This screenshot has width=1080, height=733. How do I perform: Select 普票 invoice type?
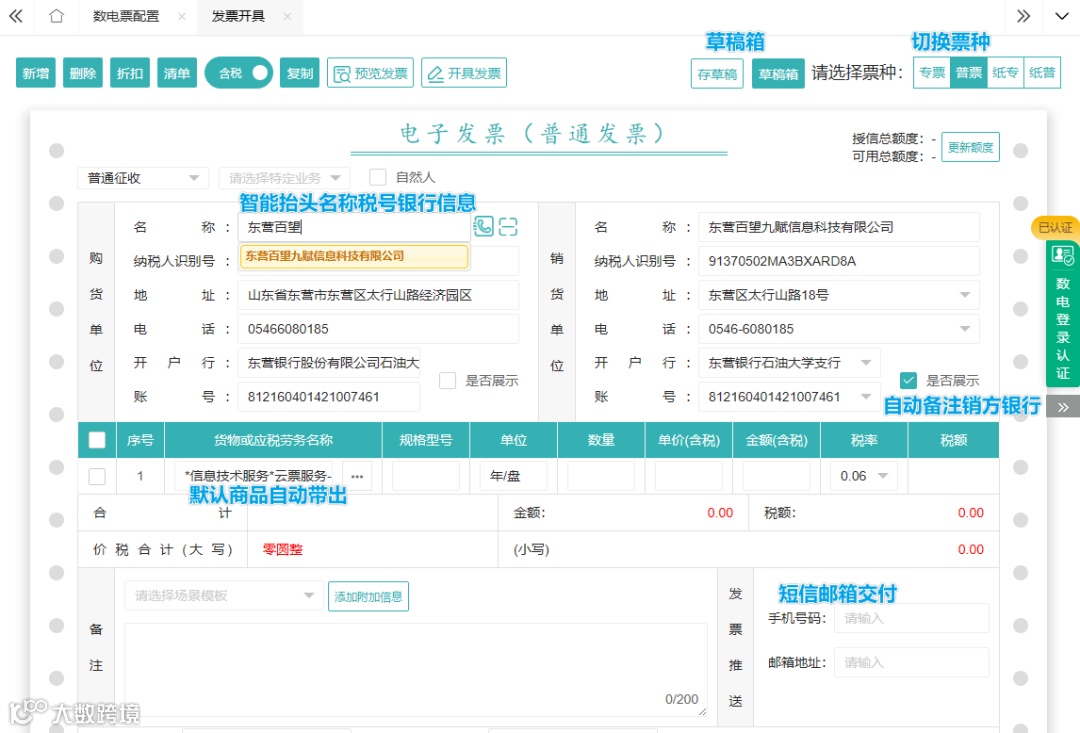tap(968, 72)
